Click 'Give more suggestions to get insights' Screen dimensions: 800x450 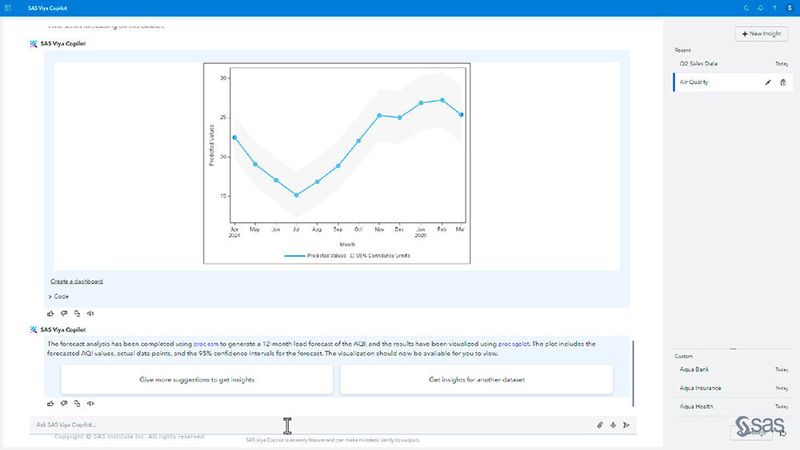[x=197, y=380]
